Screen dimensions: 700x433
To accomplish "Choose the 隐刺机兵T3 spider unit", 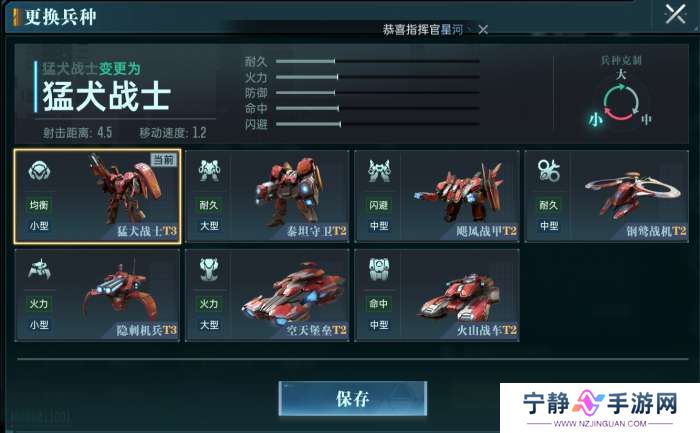I will (97, 296).
